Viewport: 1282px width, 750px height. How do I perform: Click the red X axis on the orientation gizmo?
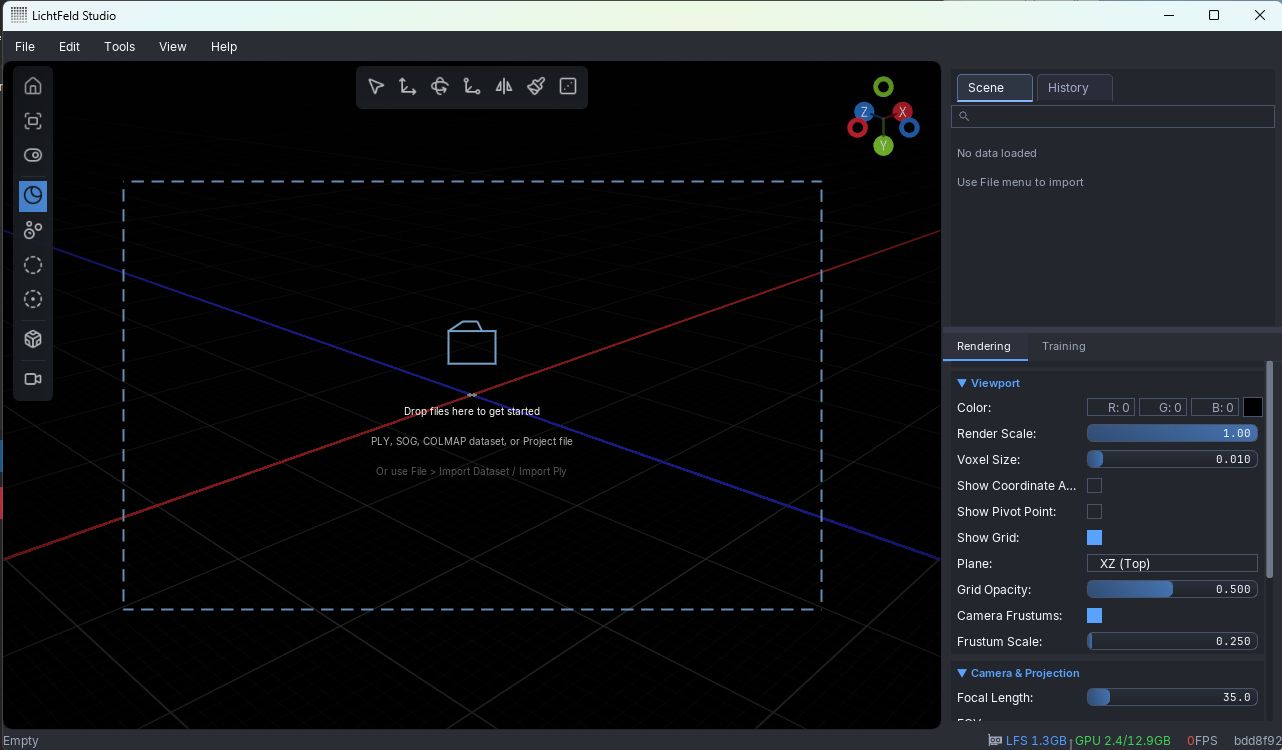click(903, 112)
